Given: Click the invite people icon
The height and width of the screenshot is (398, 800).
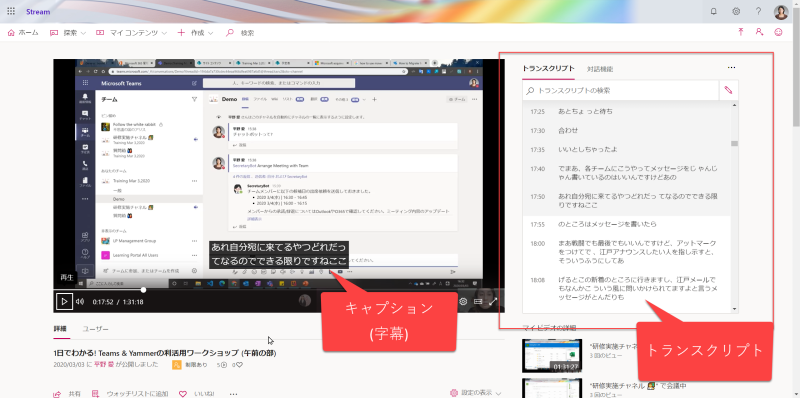Looking at the screenshot, I should [x=759, y=32].
